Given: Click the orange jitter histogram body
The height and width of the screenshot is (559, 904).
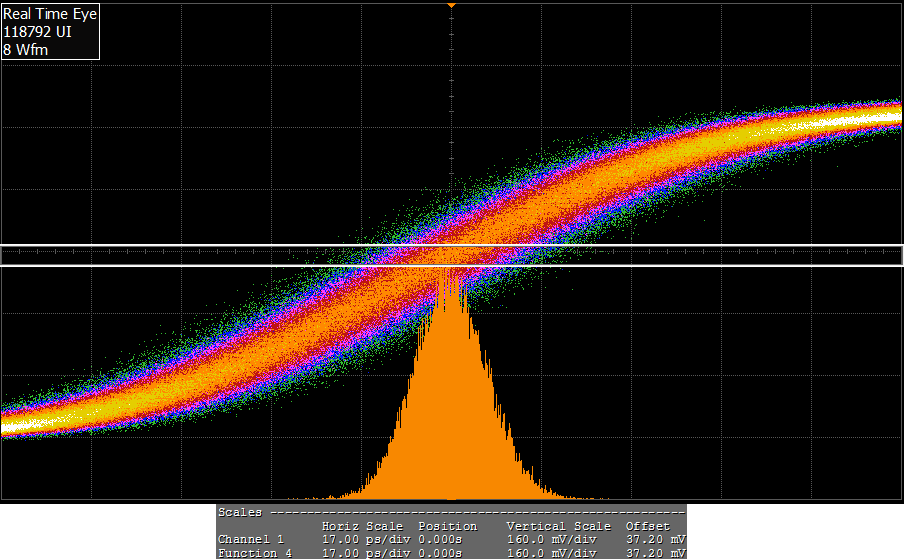Looking at the screenshot, I should pyautogui.click(x=452, y=420).
